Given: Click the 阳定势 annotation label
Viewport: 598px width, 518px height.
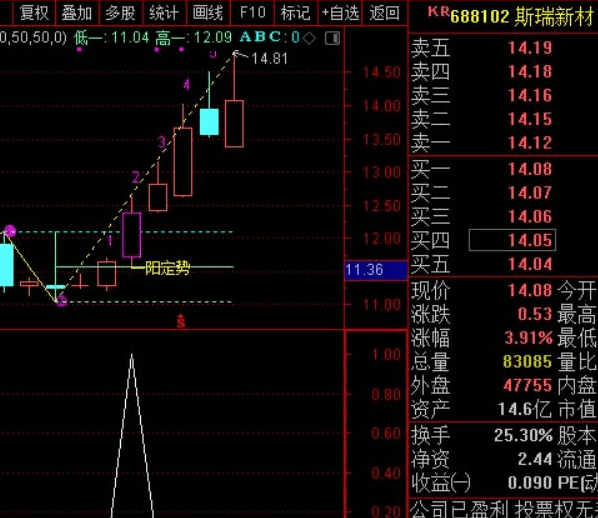Looking at the screenshot, I should 167,268.
